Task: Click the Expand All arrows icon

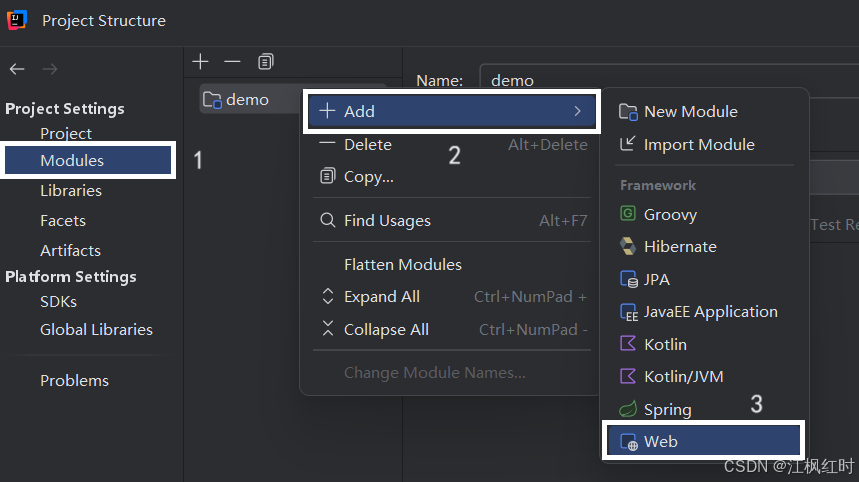Action: pyautogui.click(x=328, y=296)
